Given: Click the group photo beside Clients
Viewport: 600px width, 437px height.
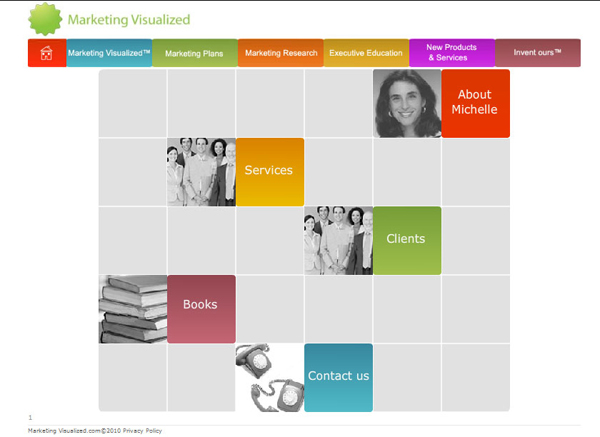Looking at the screenshot, I should [x=338, y=240].
